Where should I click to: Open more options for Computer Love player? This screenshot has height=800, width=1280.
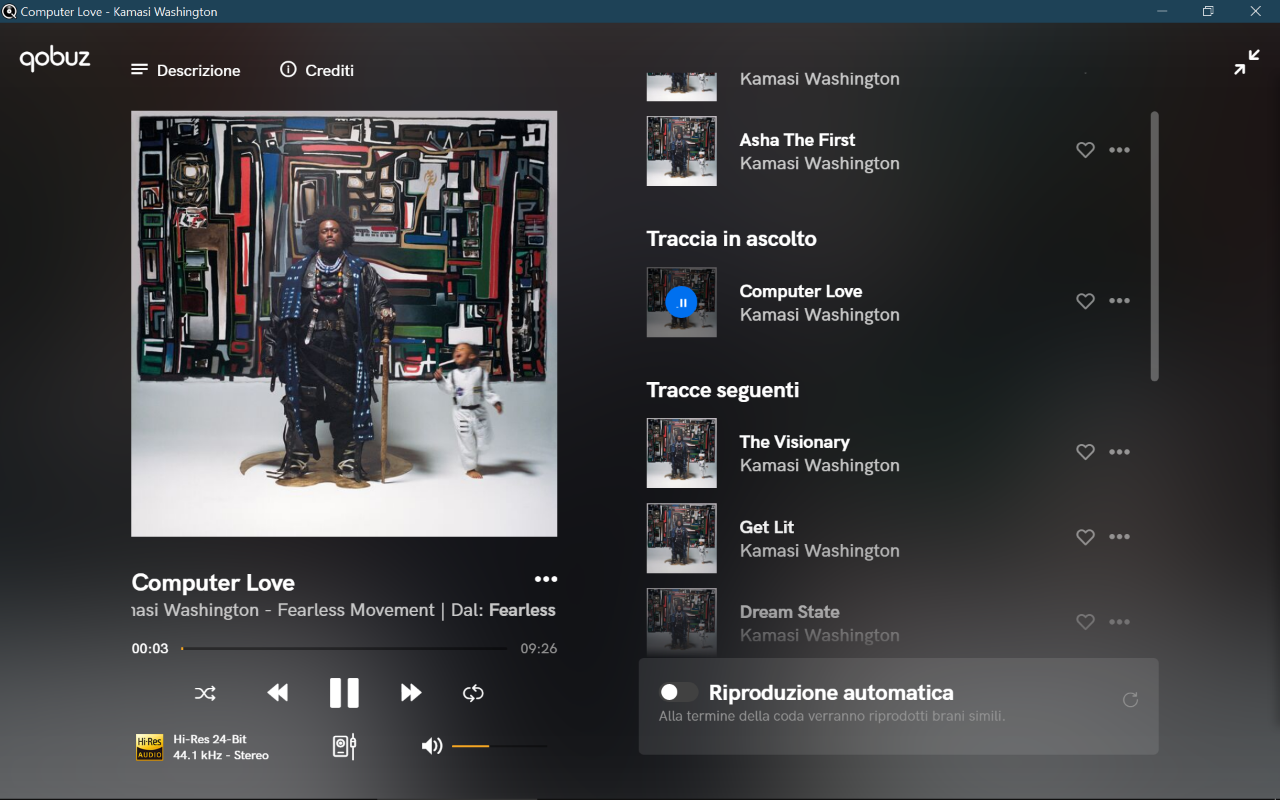coord(546,579)
